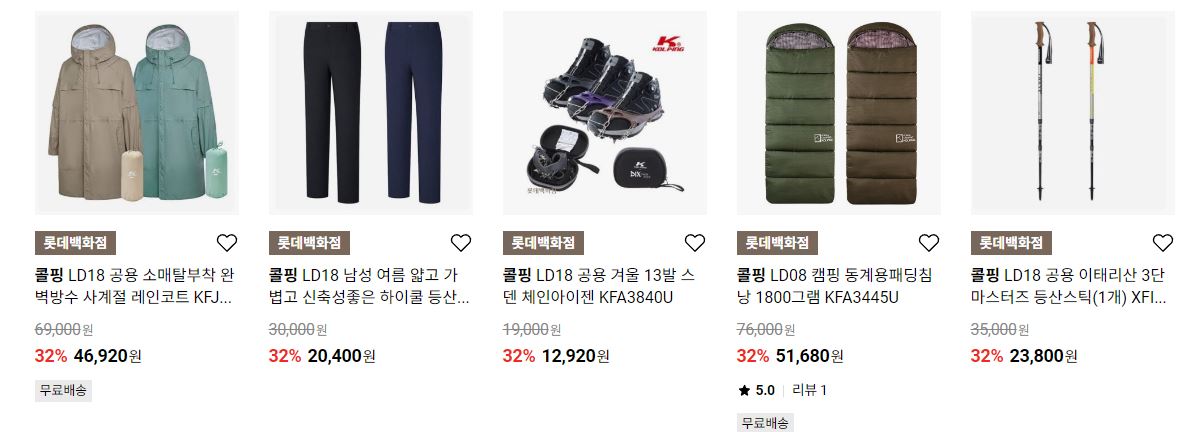
Task: Open the 동계용패딩침낭 KFA3445U title link
Action: 834,286
